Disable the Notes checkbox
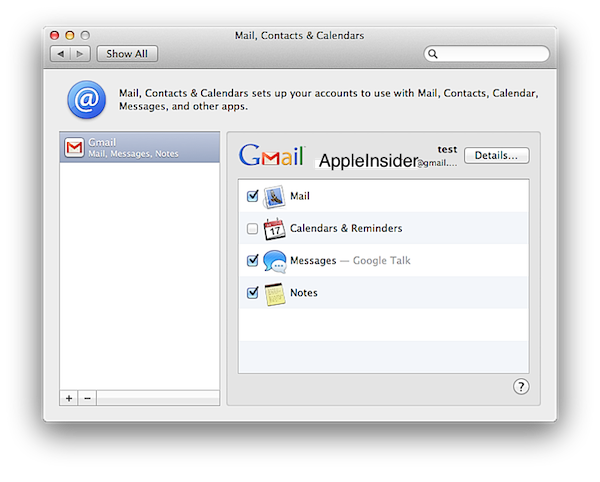The image size is (600, 482). coord(253,293)
